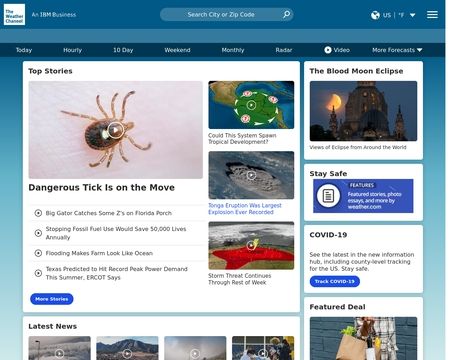Play third Latest News video thumbnail
This screenshot has width=450, height=360.
point(195,353)
